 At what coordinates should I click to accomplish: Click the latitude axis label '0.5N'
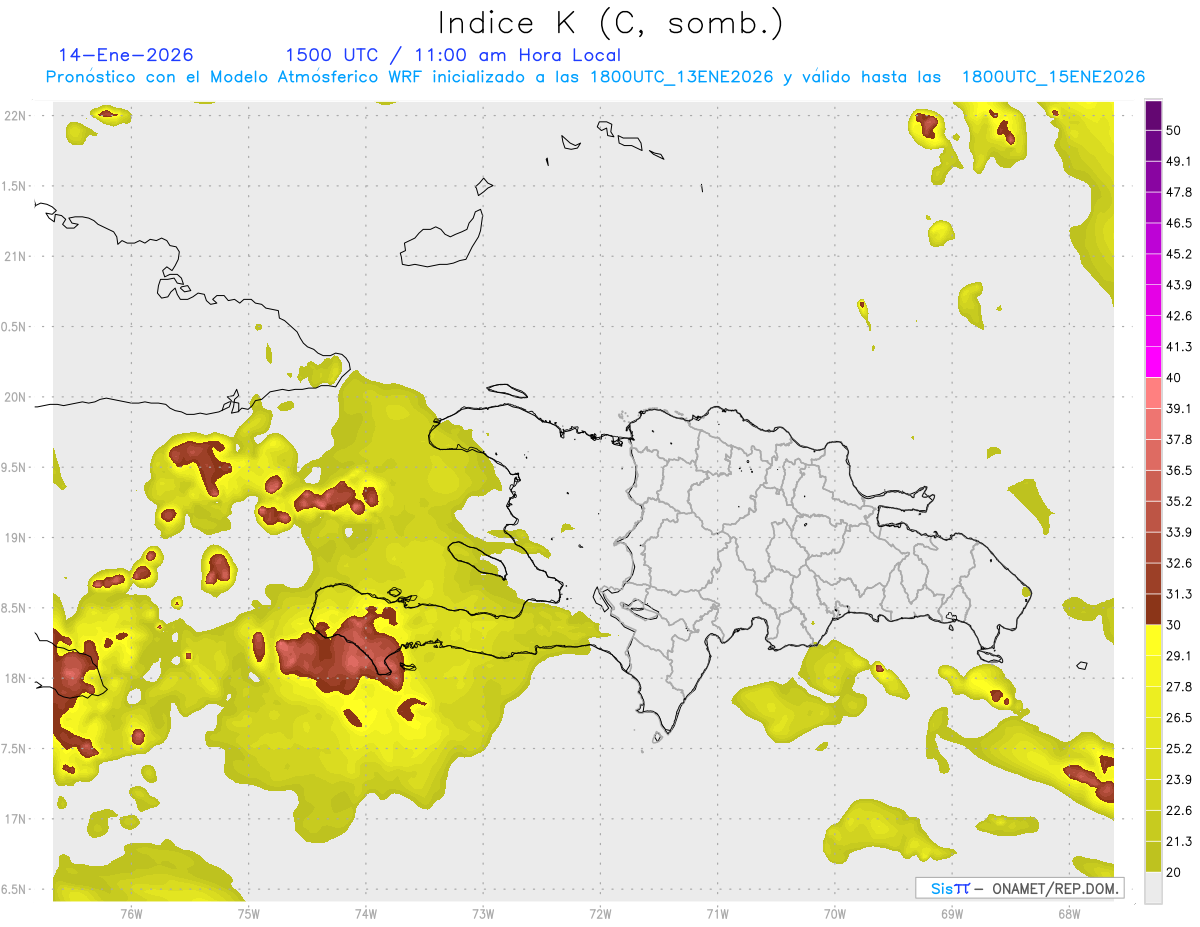pyautogui.click(x=14, y=327)
